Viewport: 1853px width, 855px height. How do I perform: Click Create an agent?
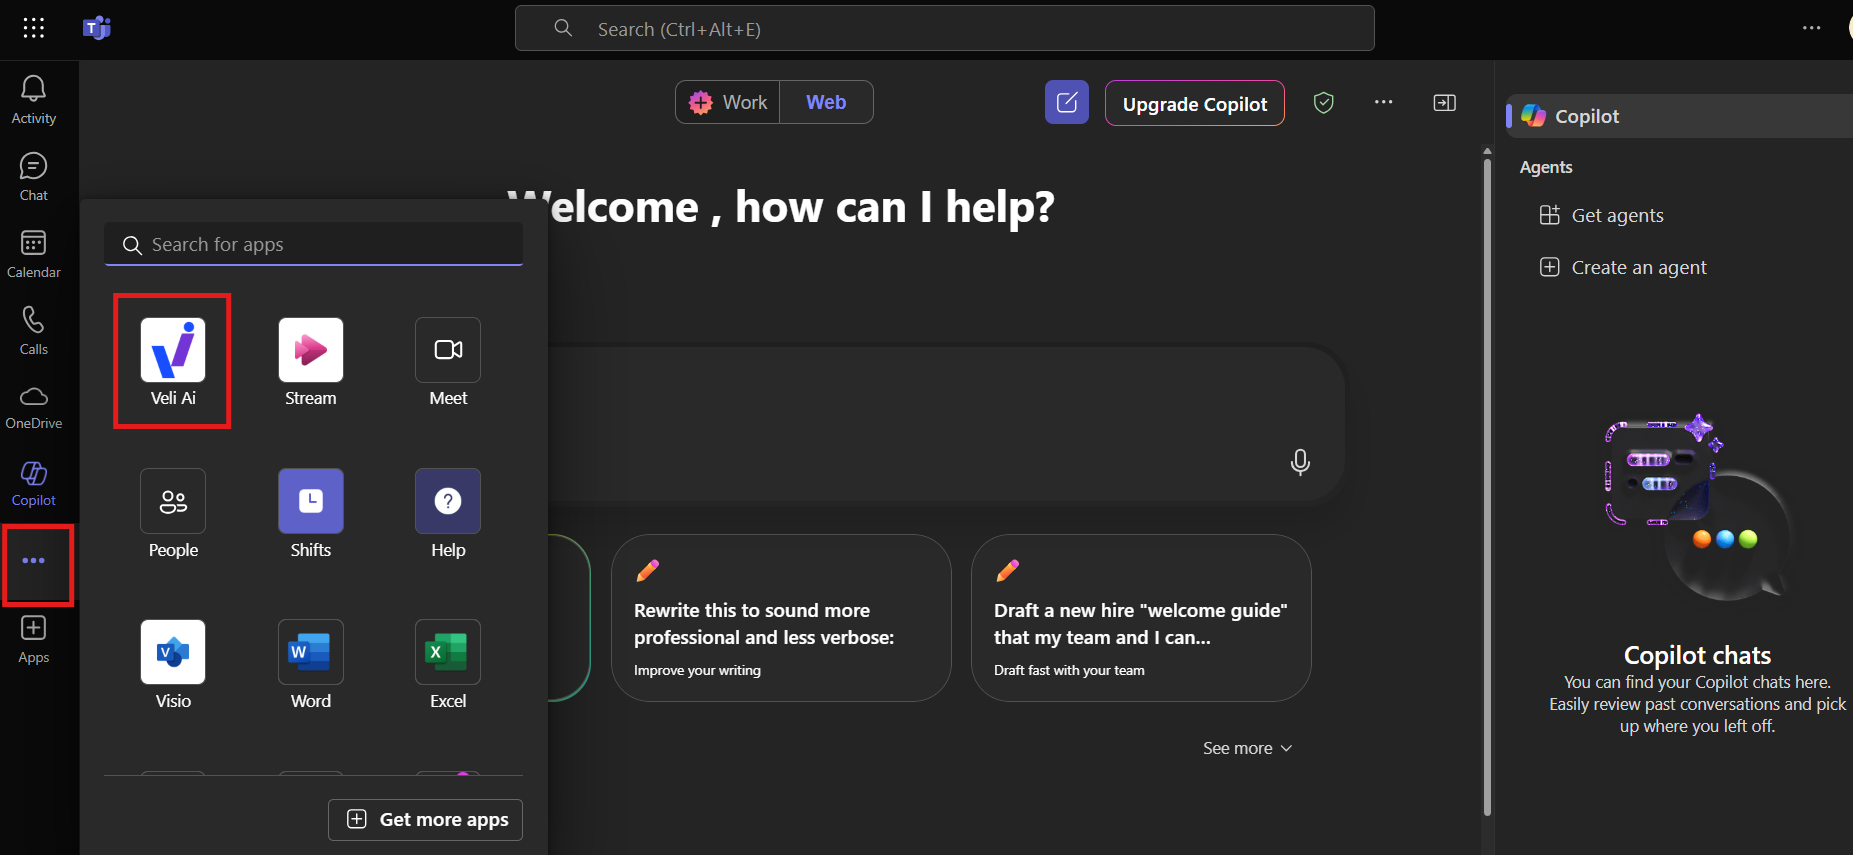pyautogui.click(x=1623, y=267)
